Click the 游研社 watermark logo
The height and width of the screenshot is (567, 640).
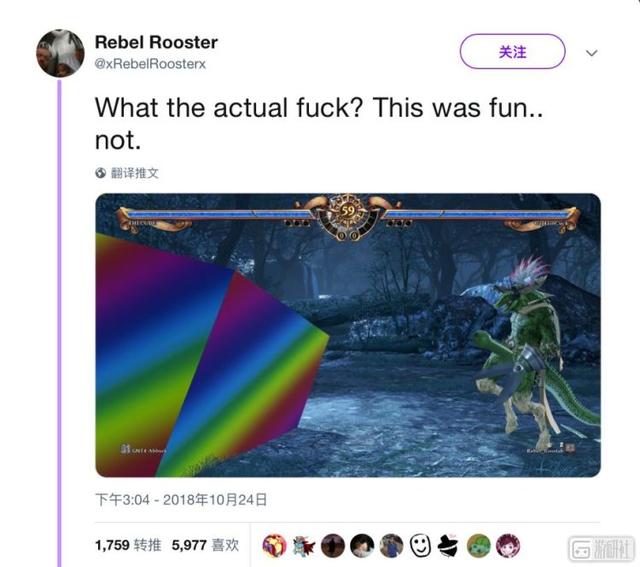coord(602,548)
